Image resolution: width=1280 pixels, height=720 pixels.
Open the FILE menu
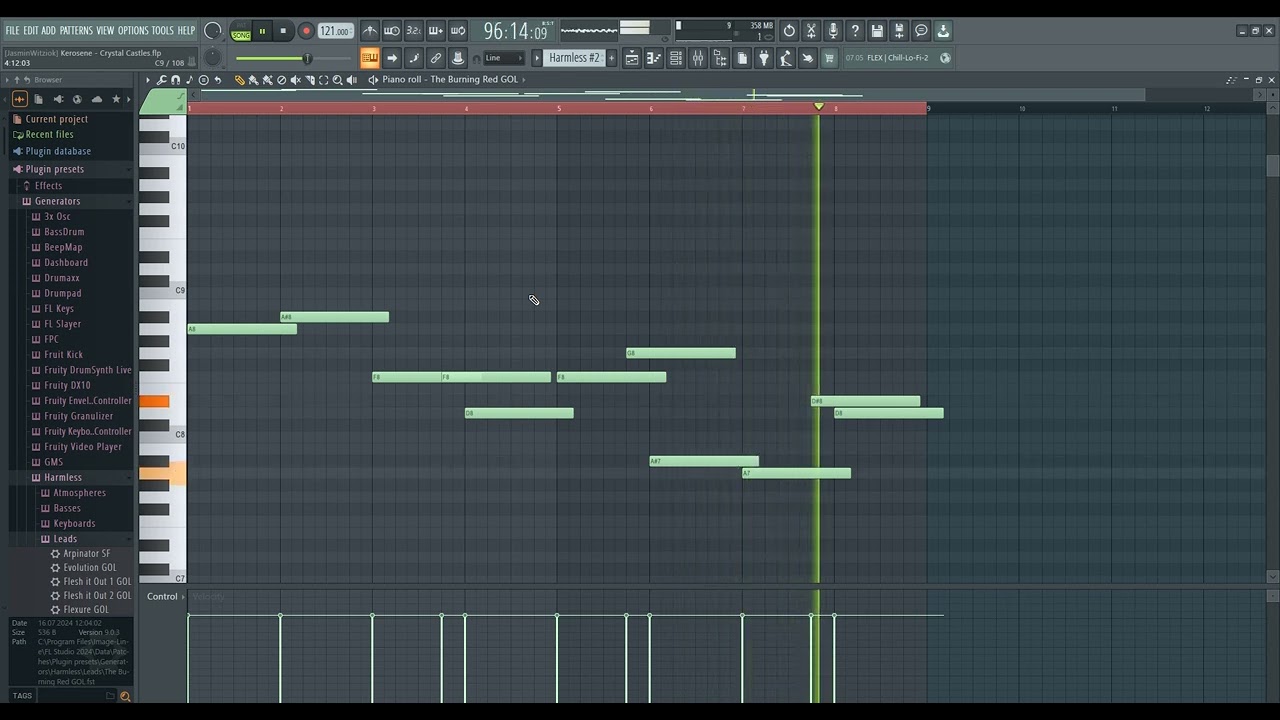(x=12, y=31)
